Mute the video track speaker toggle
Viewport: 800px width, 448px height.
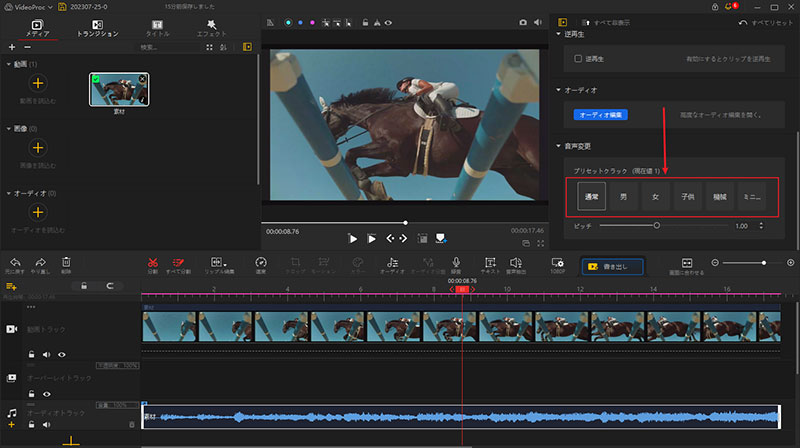[46, 355]
